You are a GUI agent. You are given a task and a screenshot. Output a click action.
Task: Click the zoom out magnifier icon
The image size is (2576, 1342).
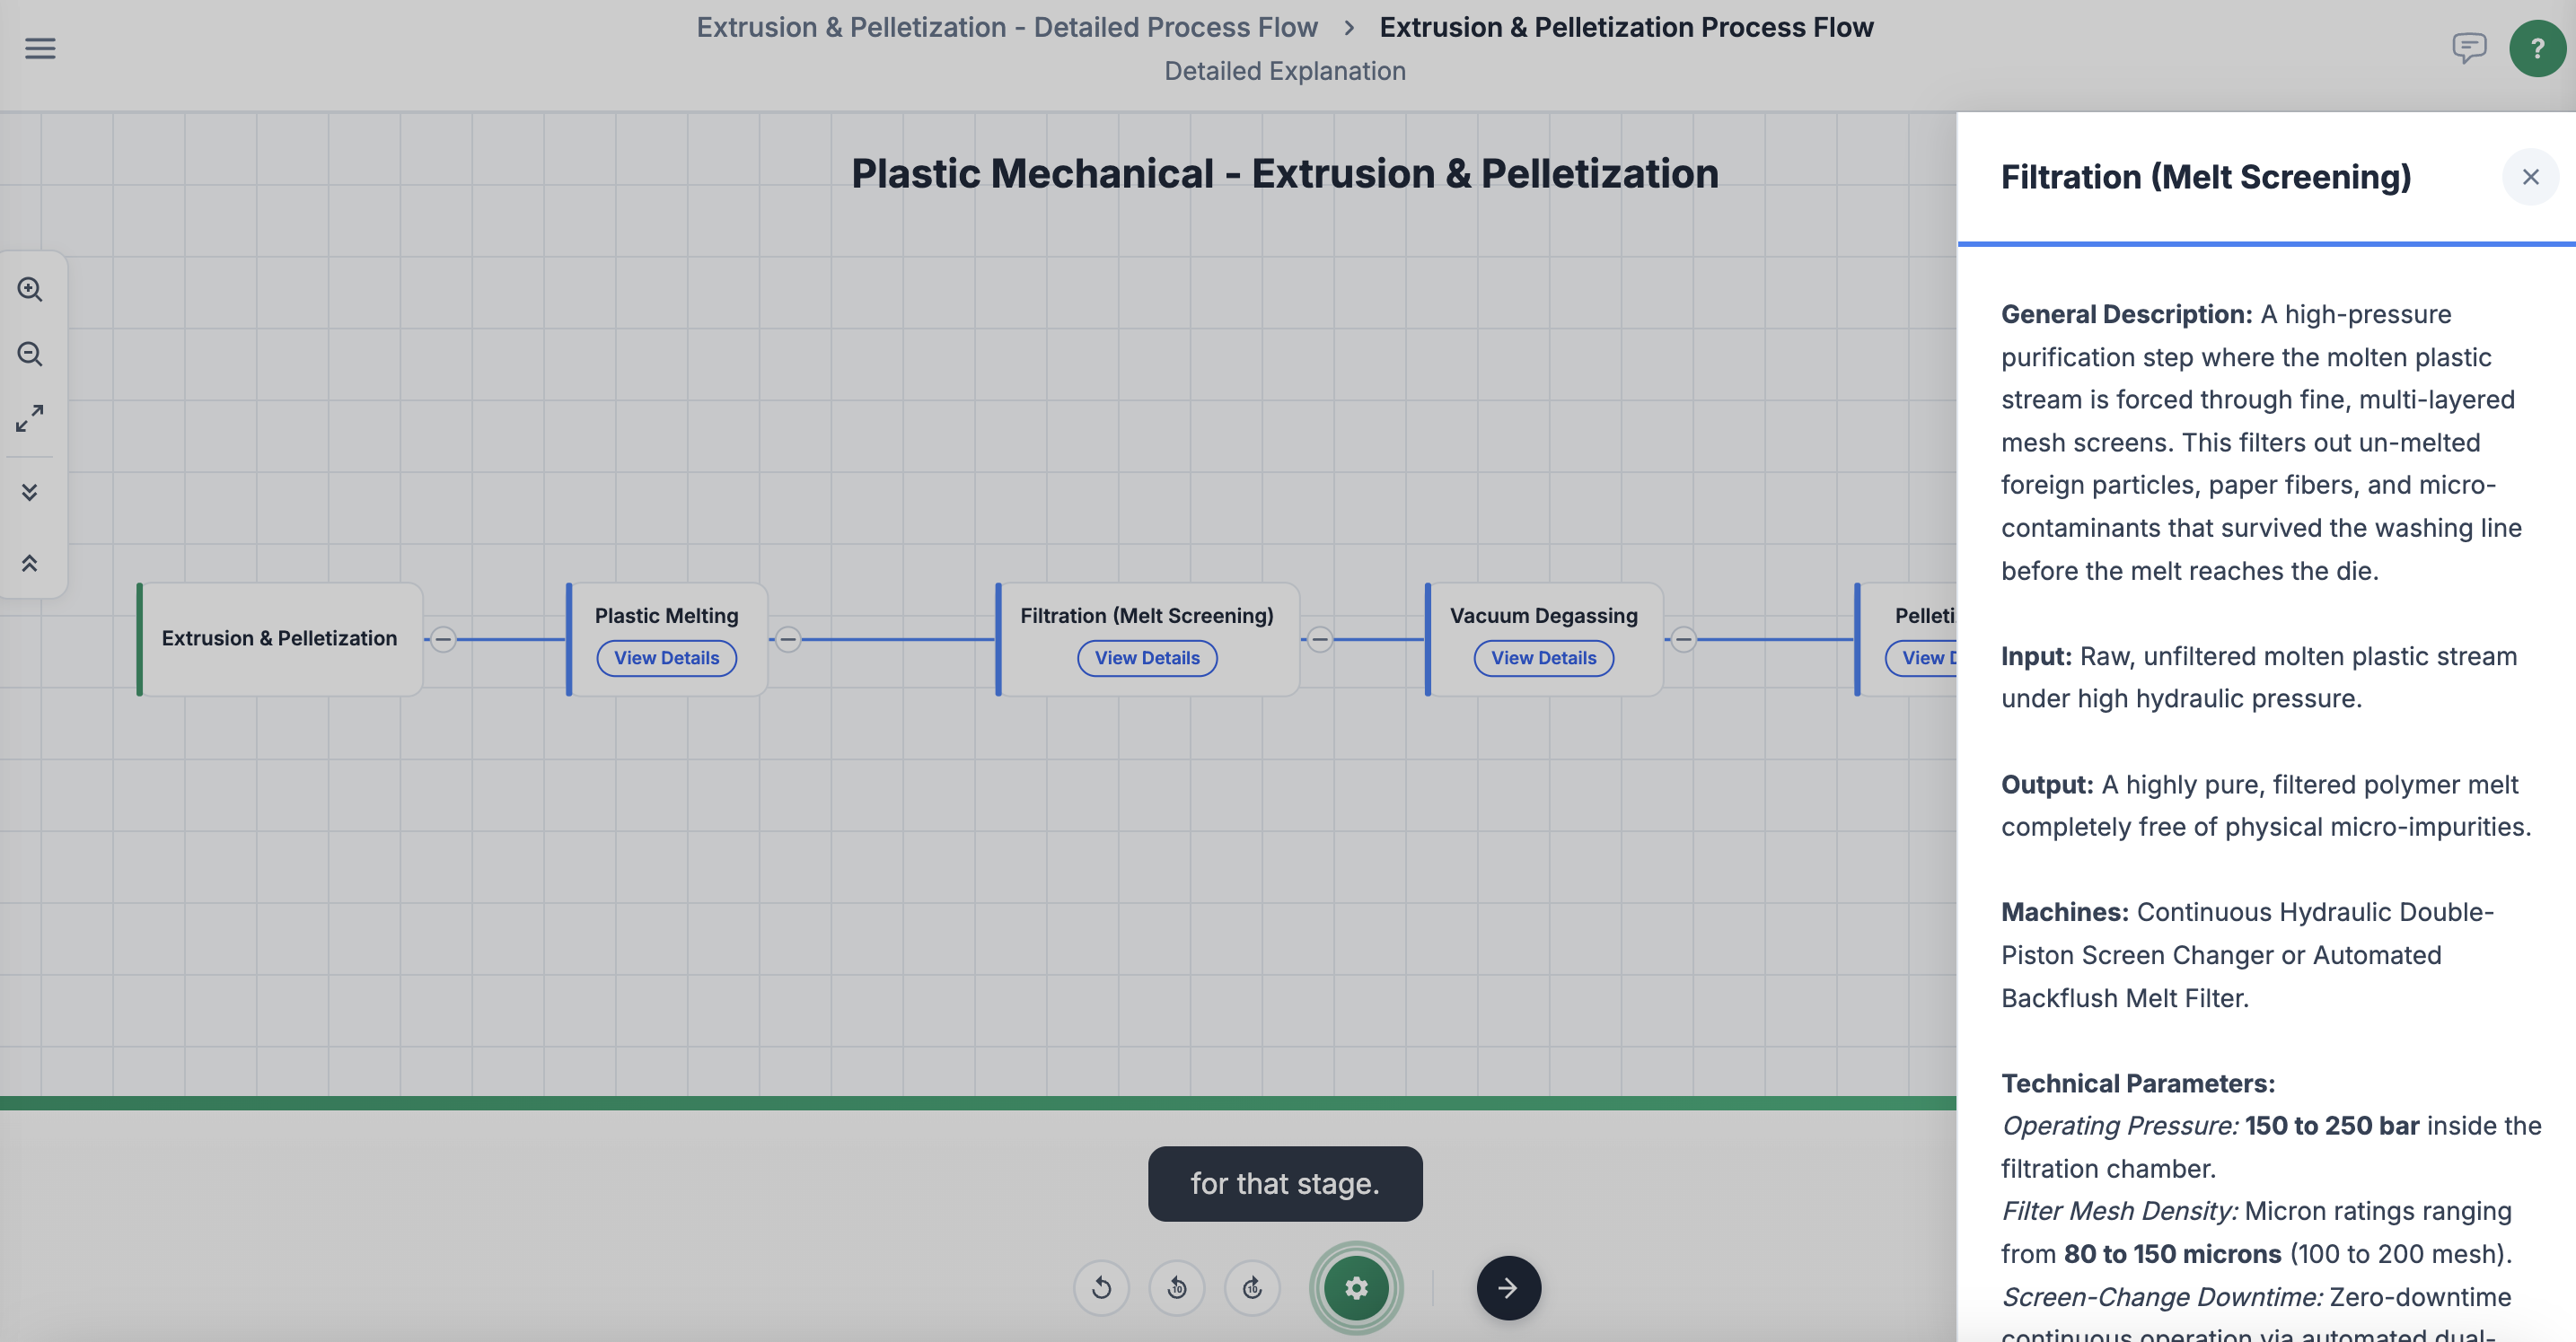(x=30, y=354)
